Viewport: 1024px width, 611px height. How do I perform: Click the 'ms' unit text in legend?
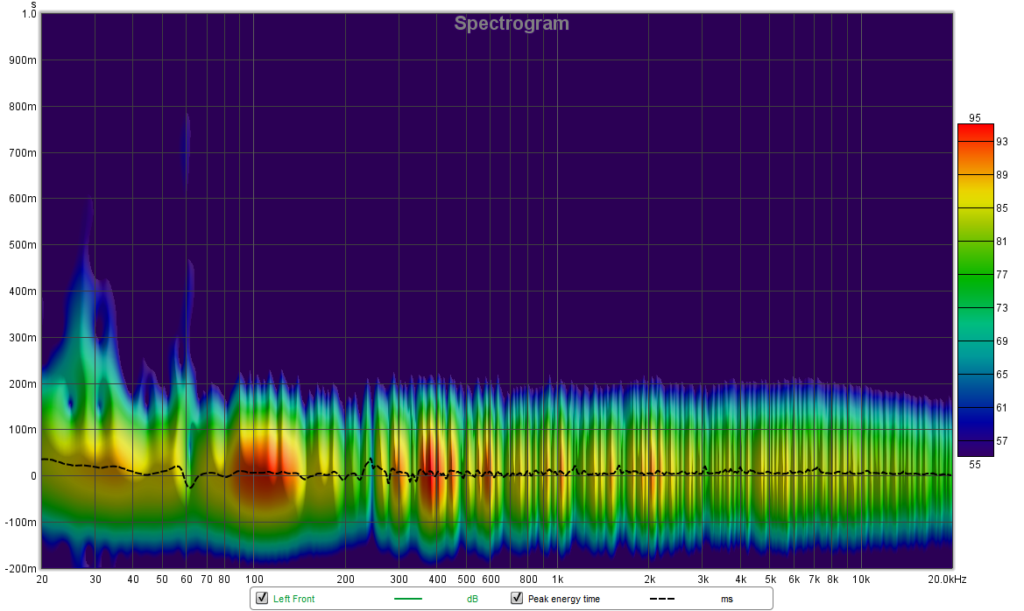coord(727,599)
